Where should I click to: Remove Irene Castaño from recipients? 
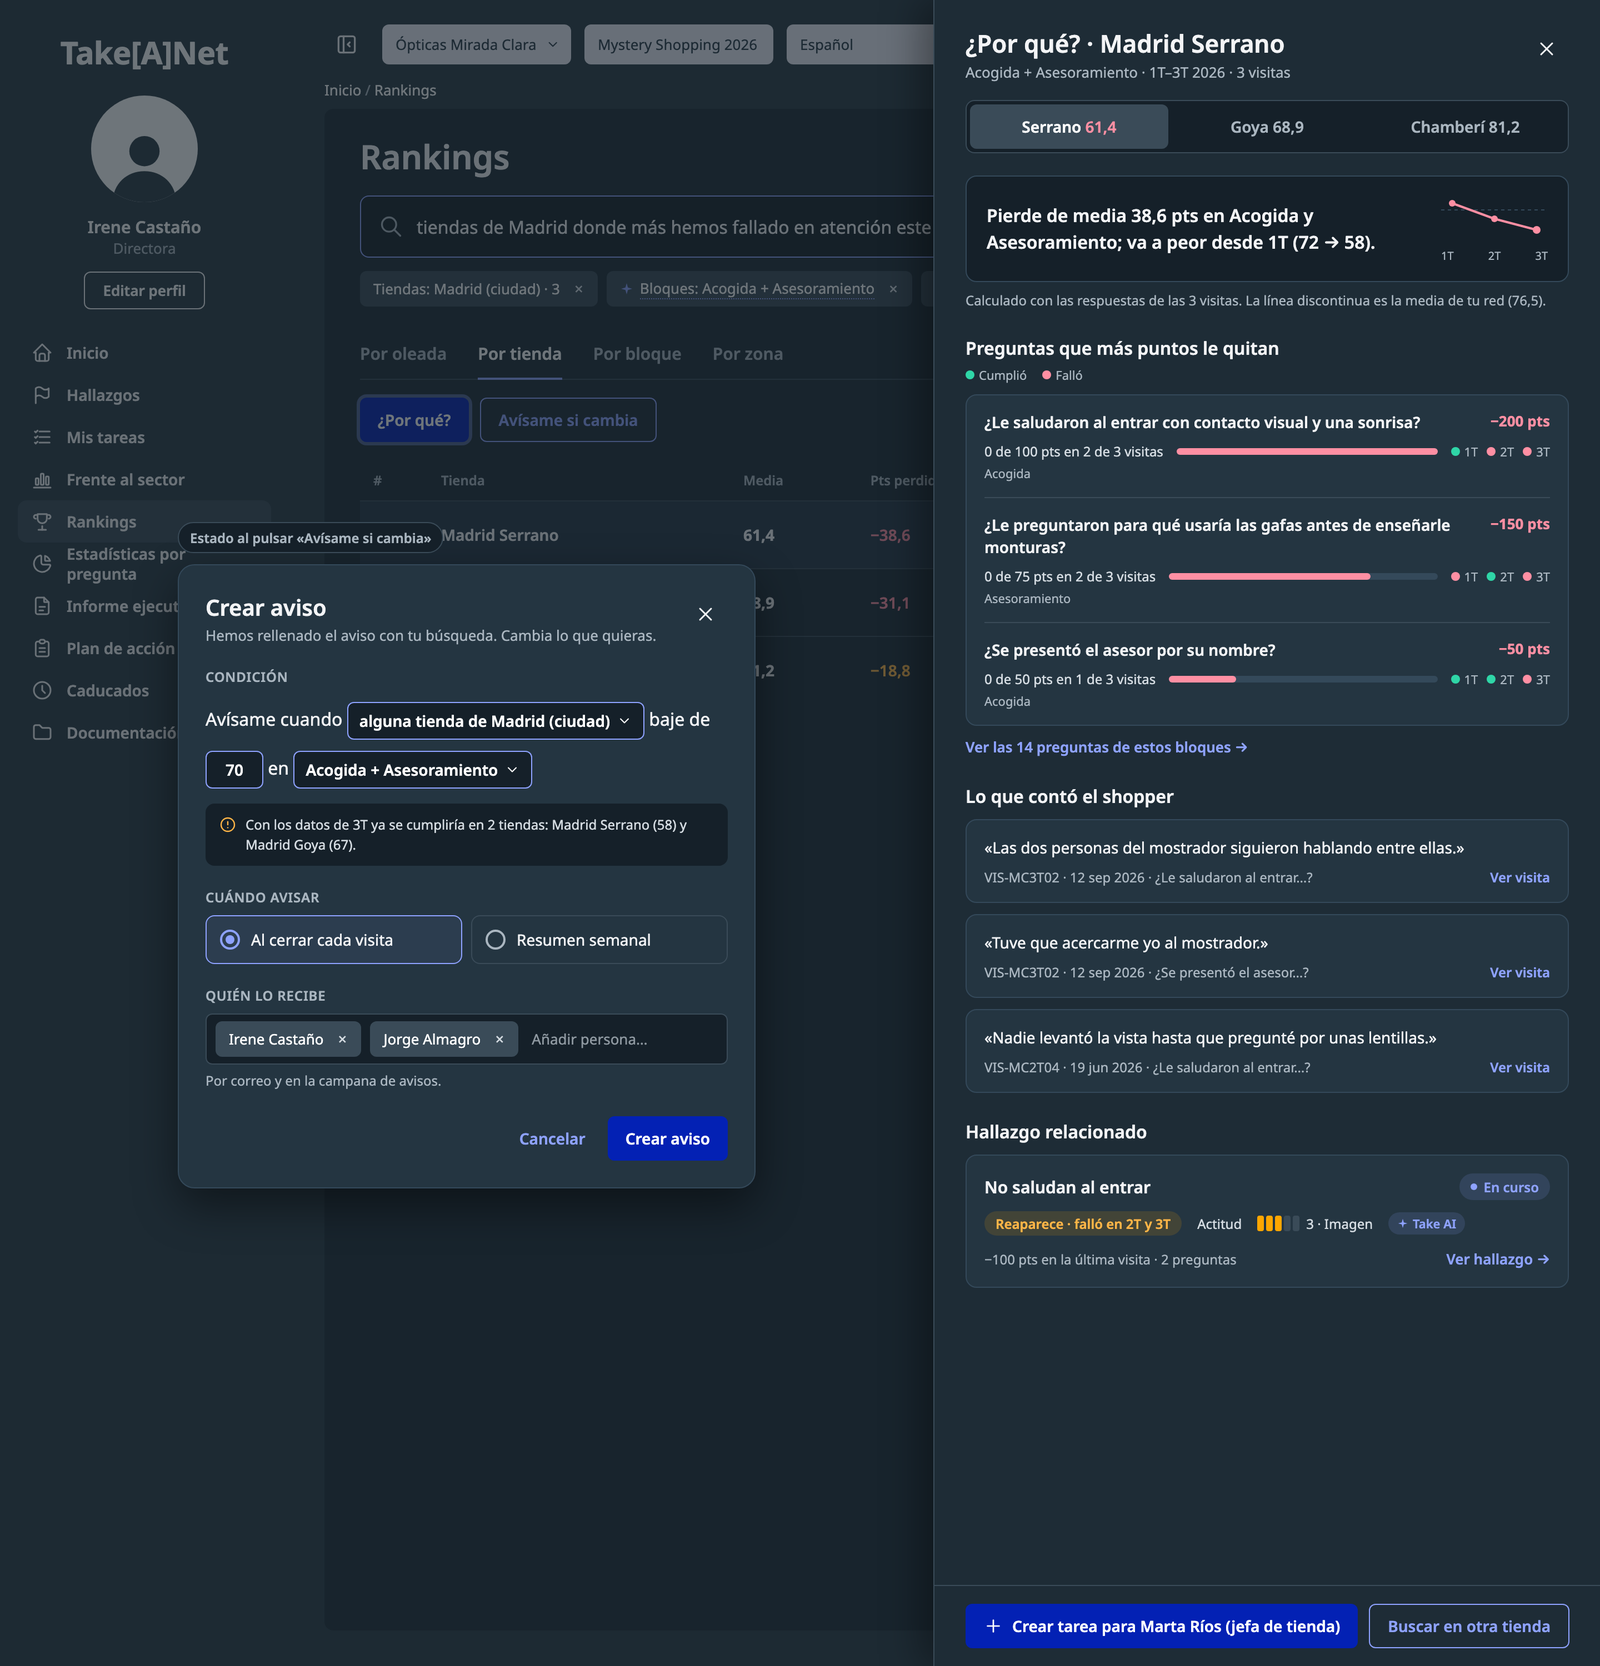[342, 1040]
